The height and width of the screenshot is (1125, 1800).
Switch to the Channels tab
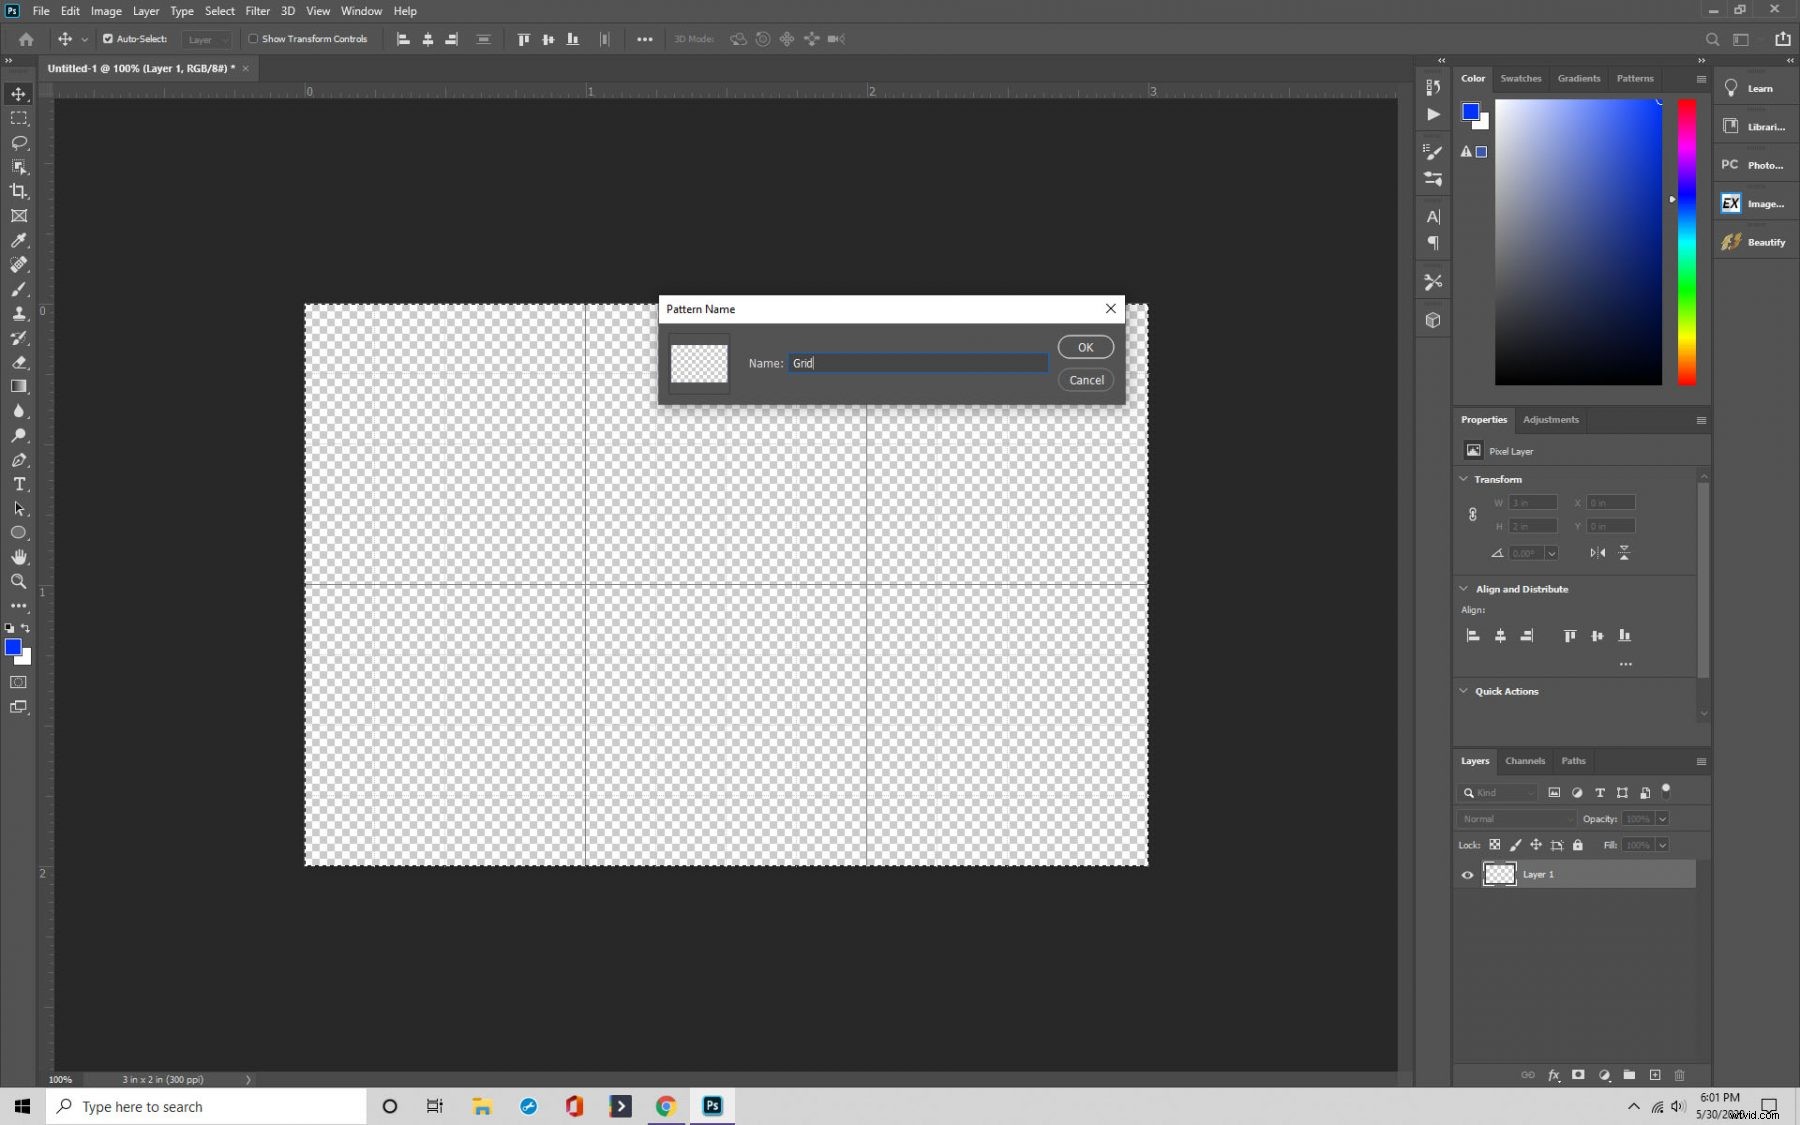pyautogui.click(x=1525, y=761)
